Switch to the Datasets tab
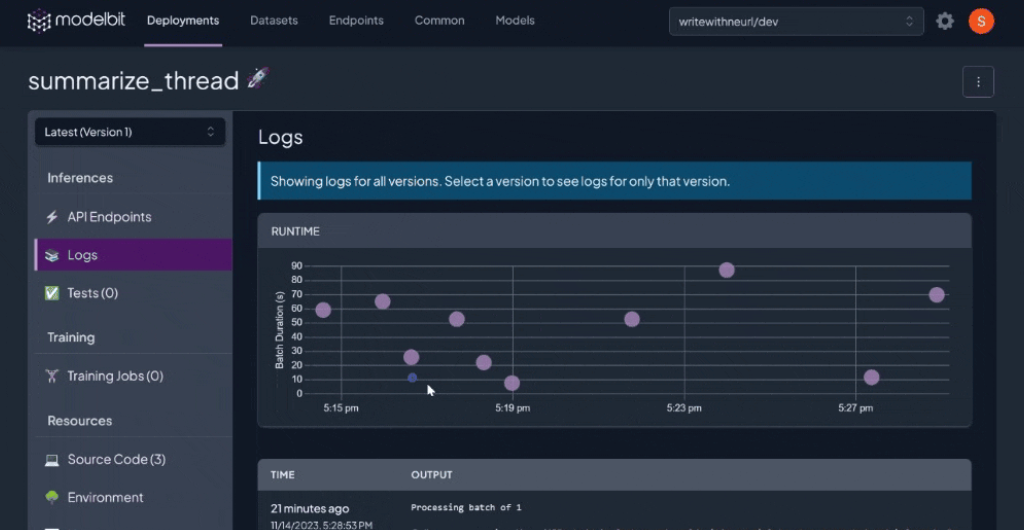 274,21
